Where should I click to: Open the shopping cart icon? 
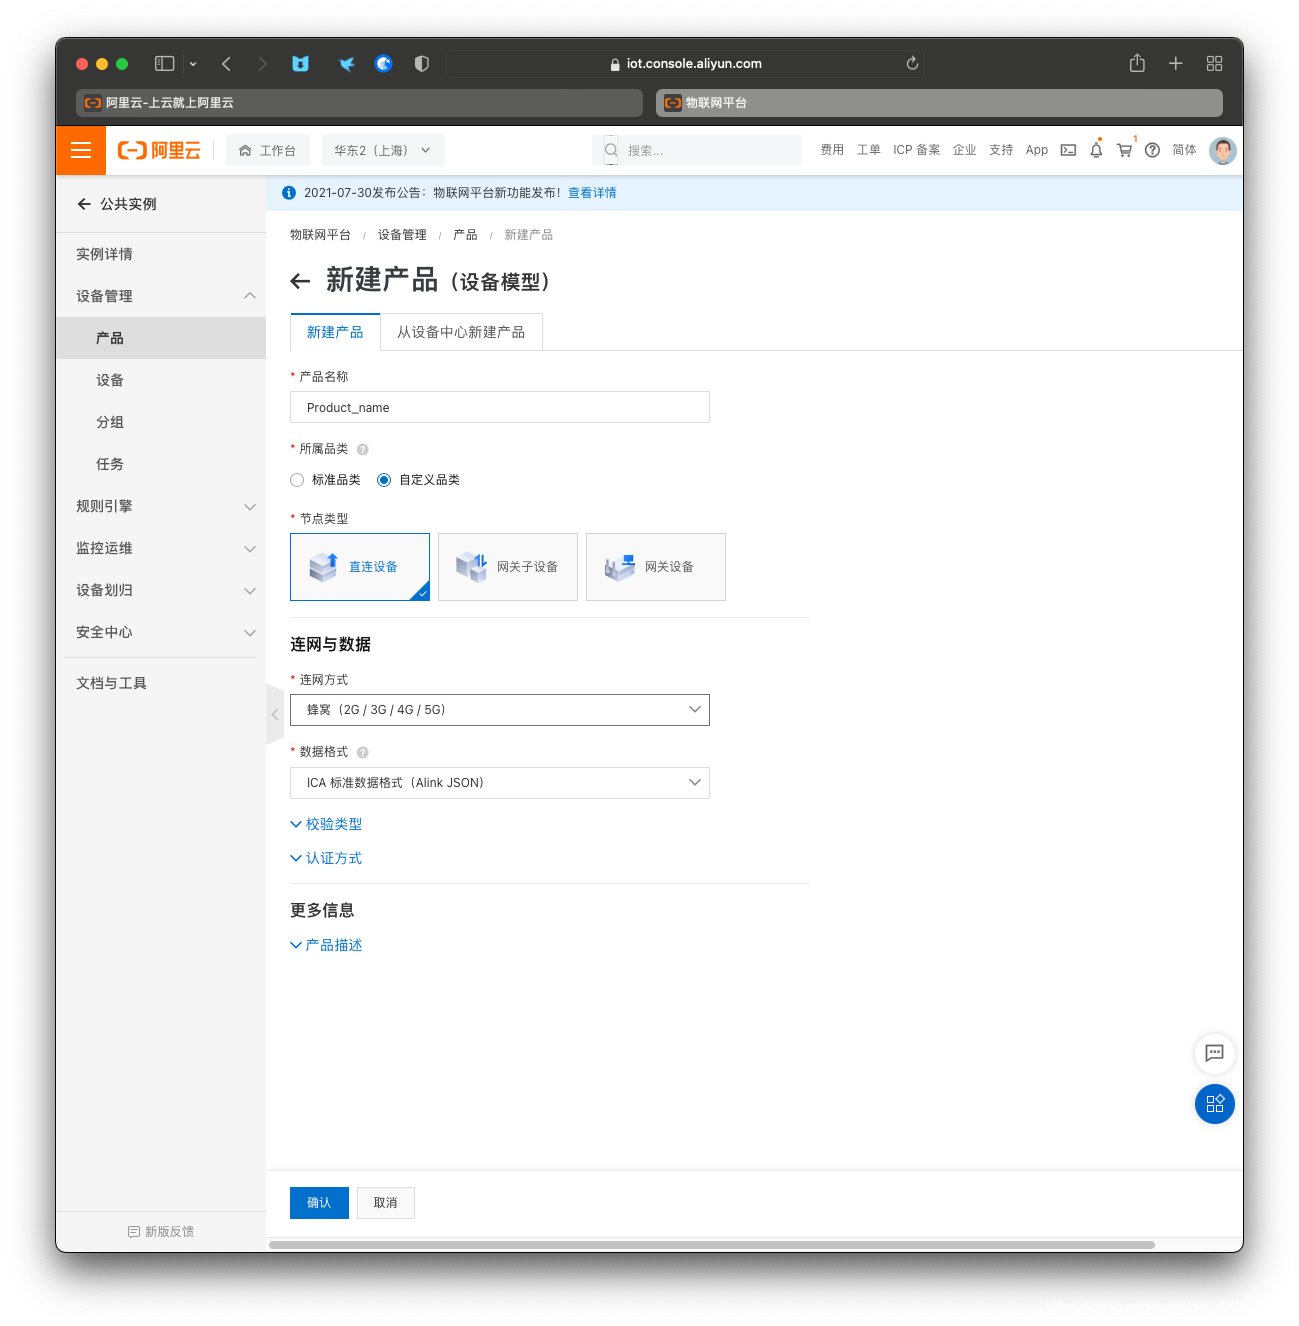coord(1124,150)
